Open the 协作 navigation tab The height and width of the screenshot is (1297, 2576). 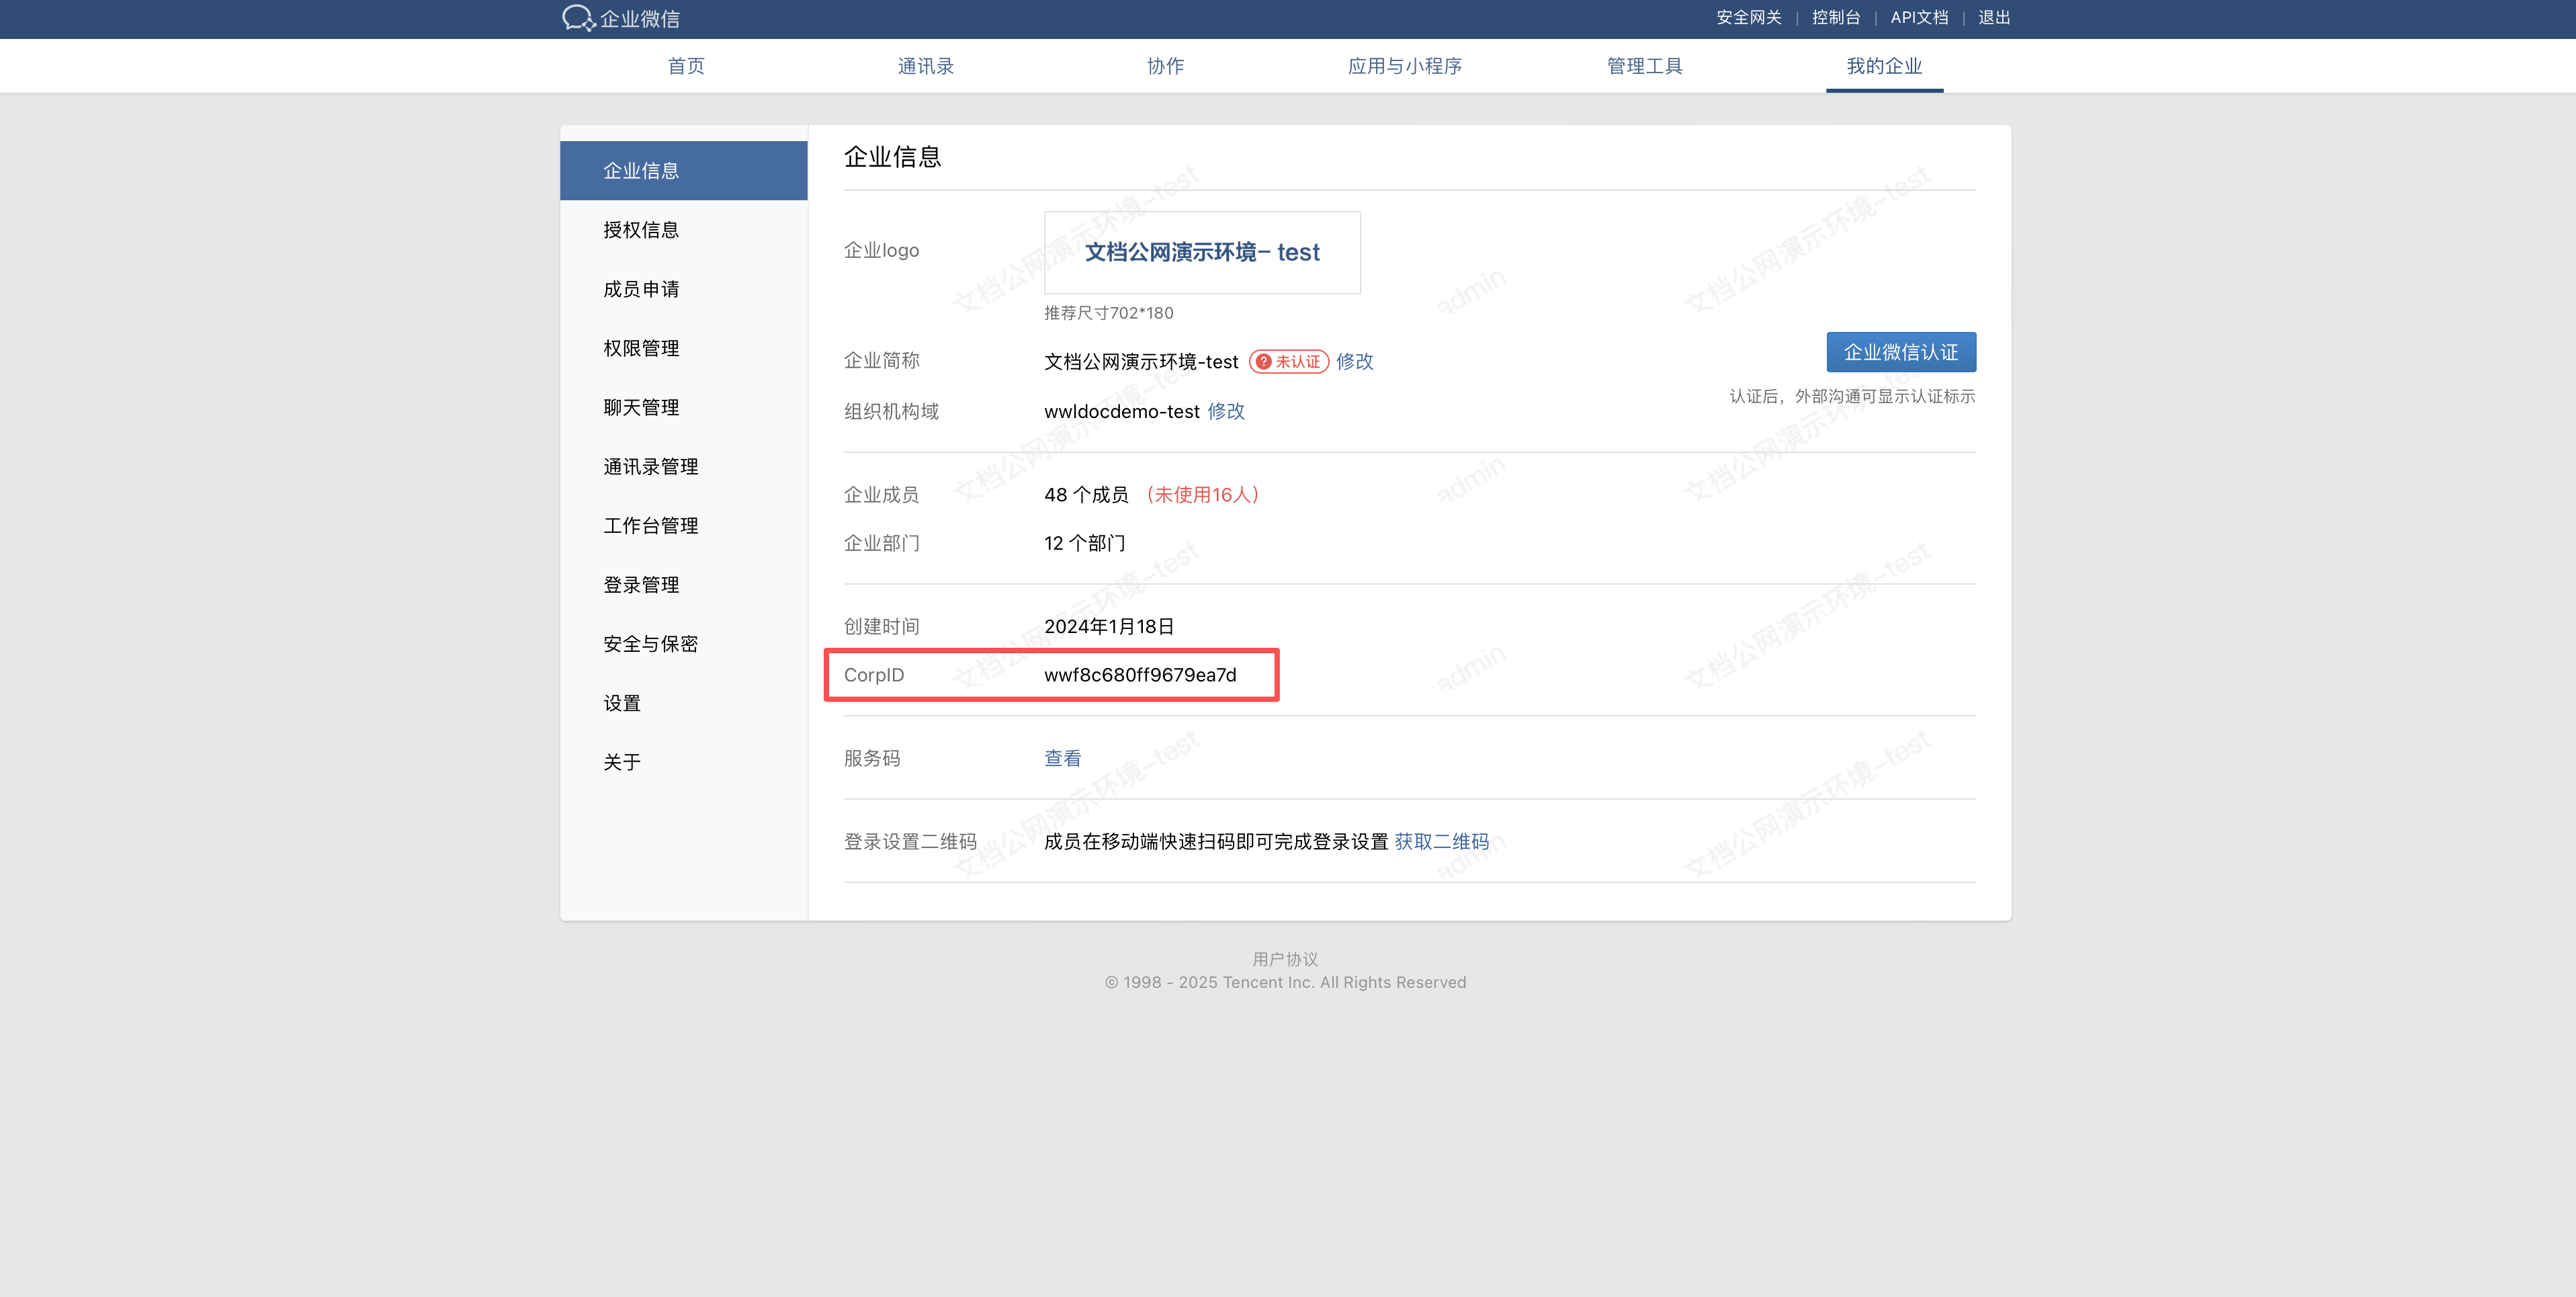1165,66
